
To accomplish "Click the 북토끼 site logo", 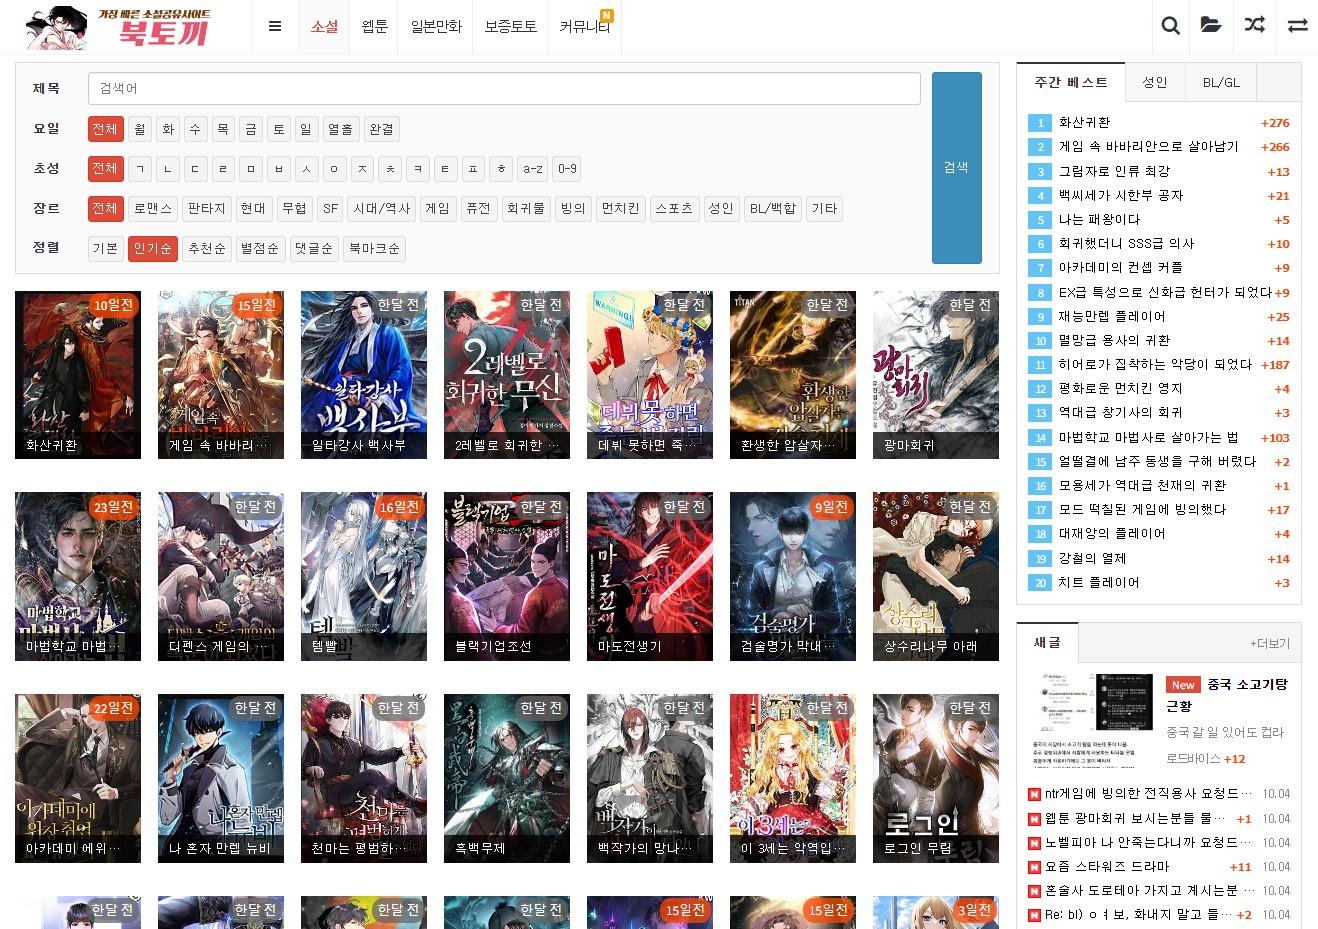I will pyautogui.click(x=120, y=27).
